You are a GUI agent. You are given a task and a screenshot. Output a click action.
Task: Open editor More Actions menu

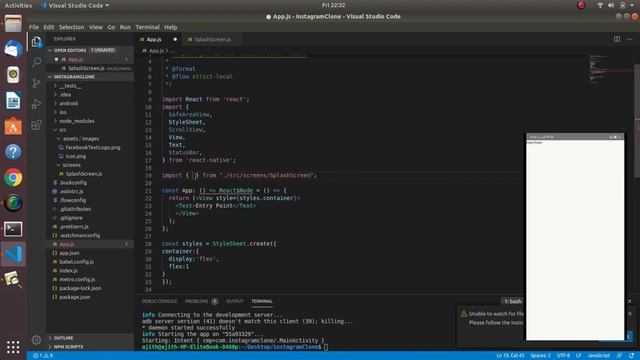pyautogui.click(x=629, y=39)
